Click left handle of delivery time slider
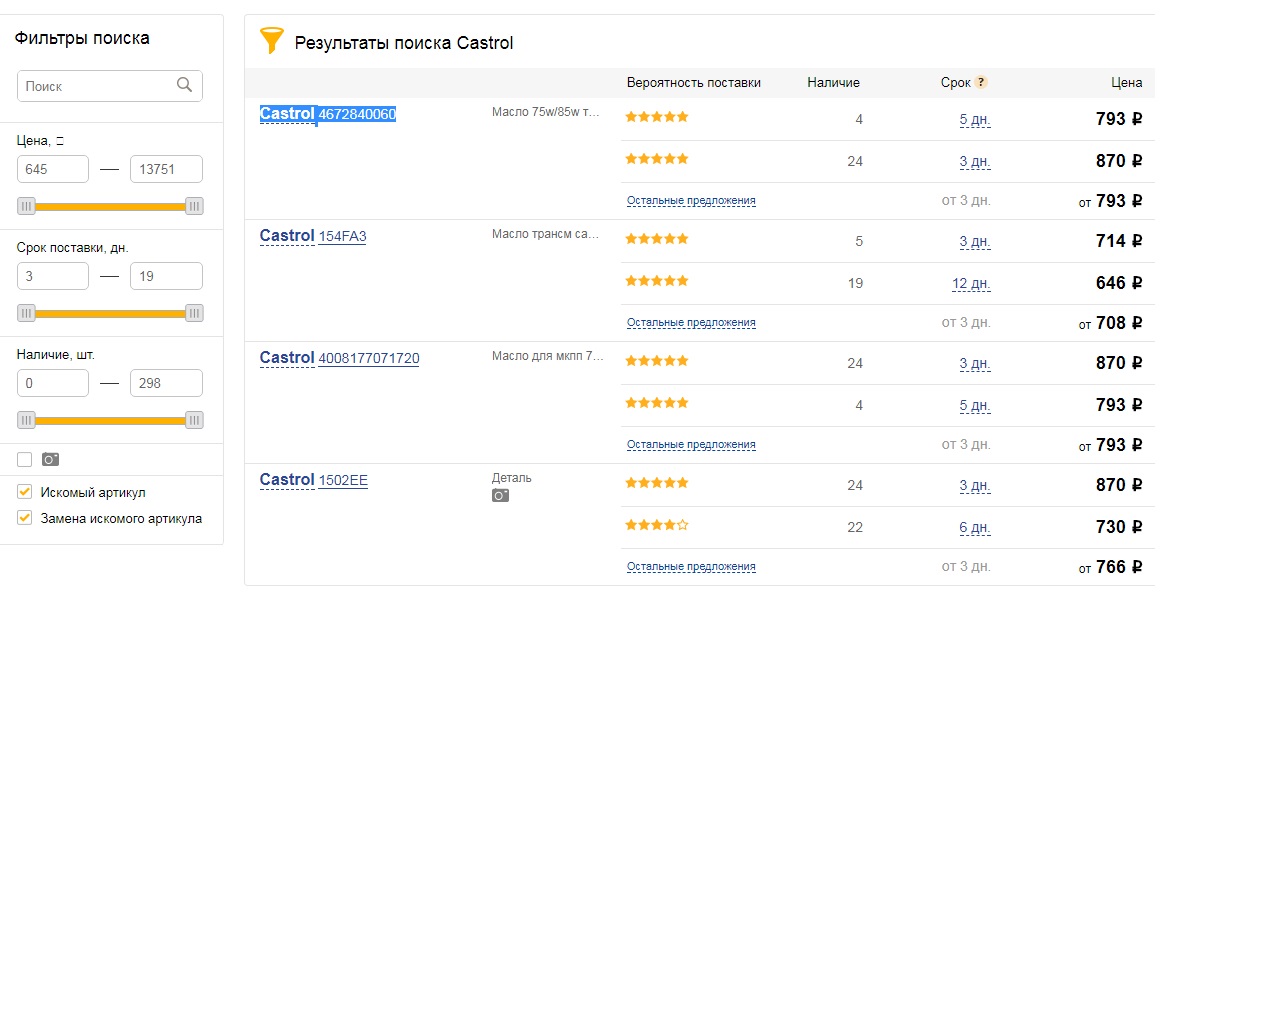This screenshot has width=1280, height=1024. pos(26,313)
